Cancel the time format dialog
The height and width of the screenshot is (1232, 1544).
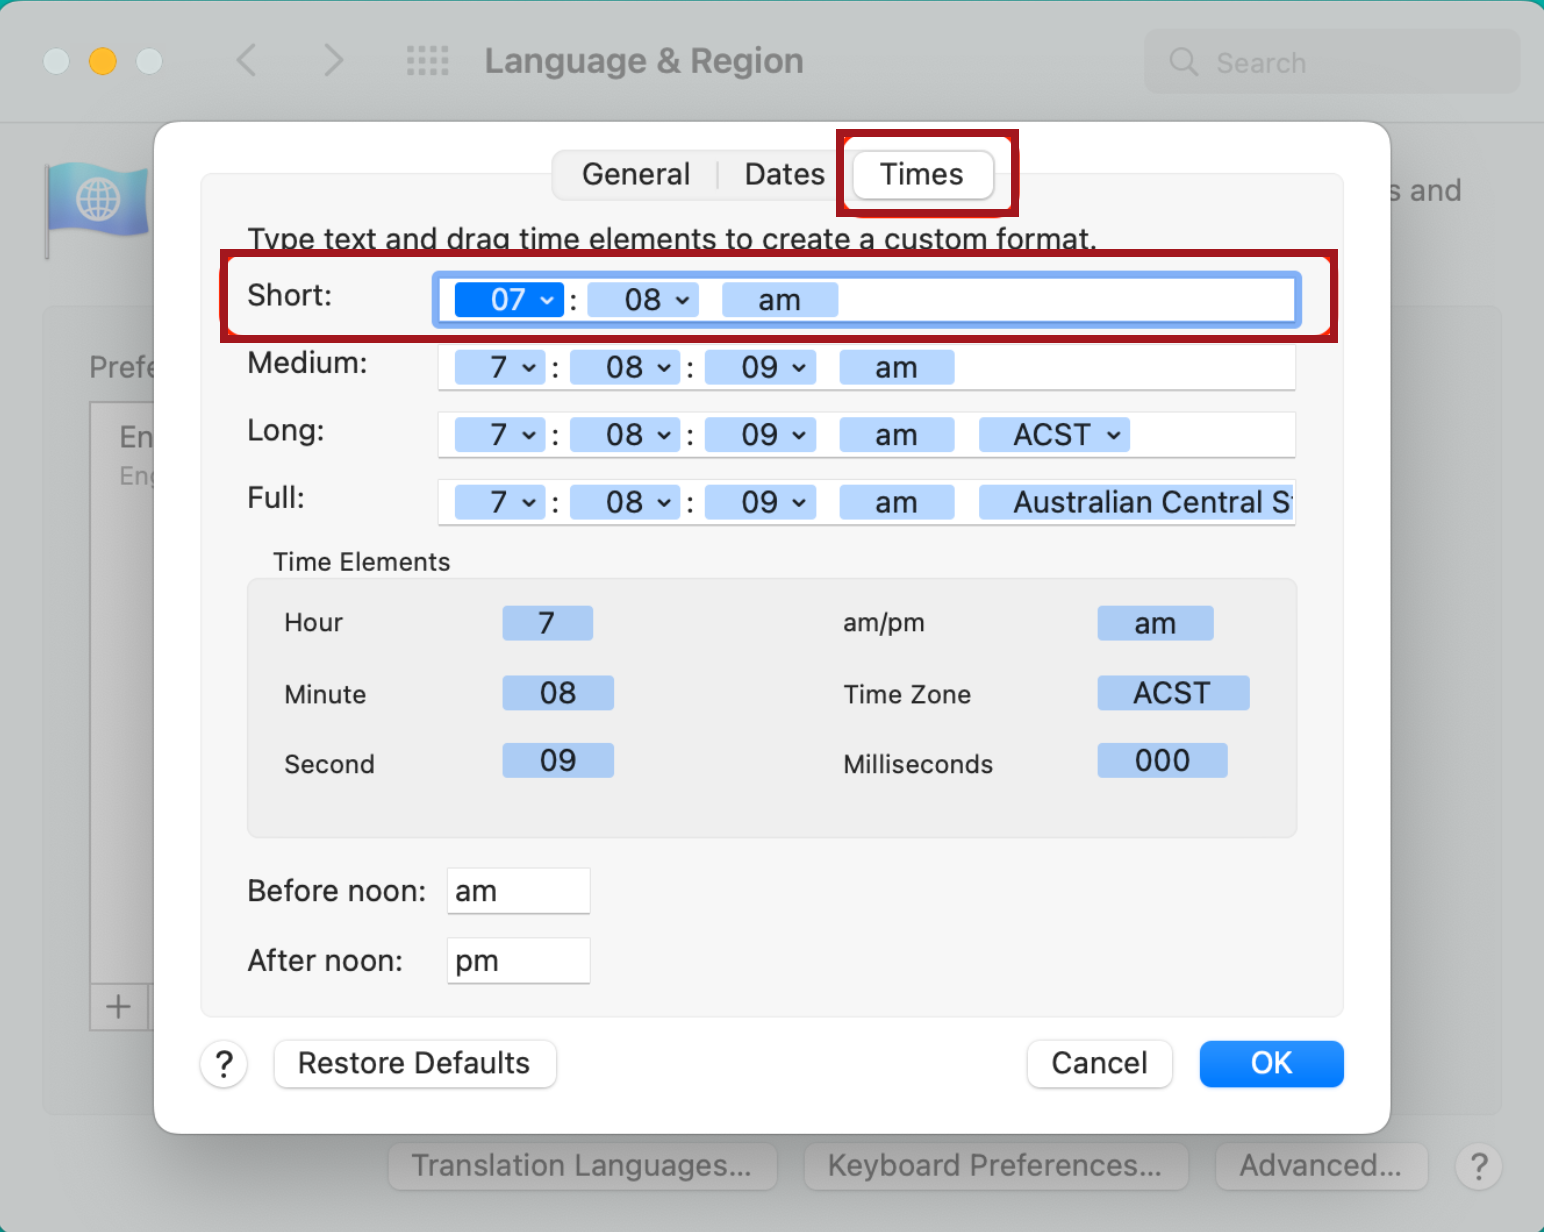[1099, 1064]
